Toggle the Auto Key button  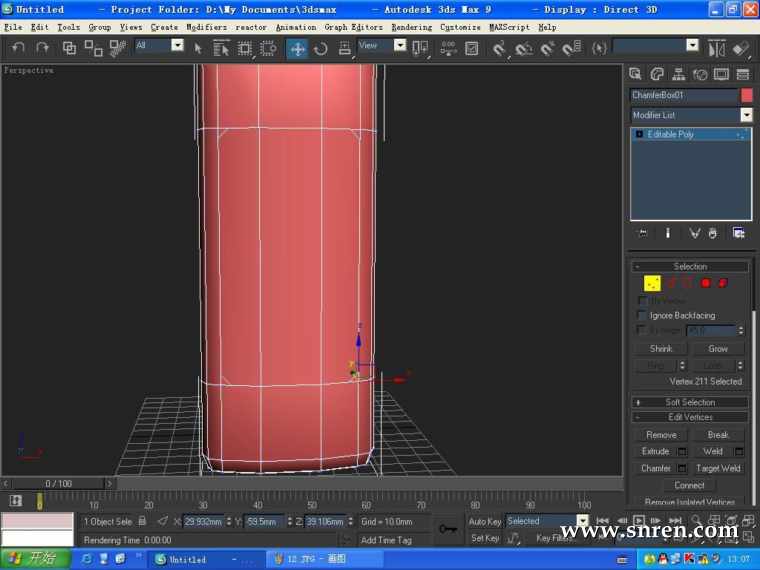point(485,521)
